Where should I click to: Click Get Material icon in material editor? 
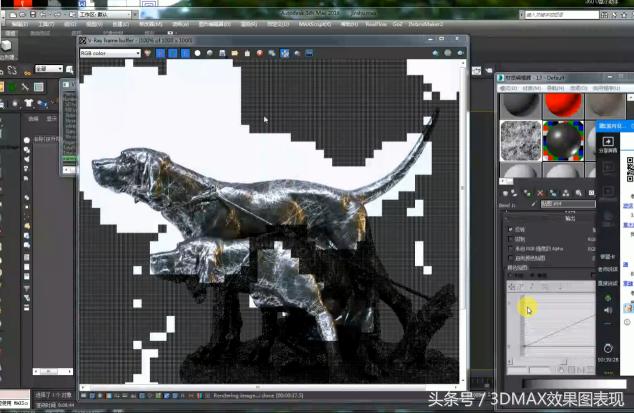click(x=505, y=193)
